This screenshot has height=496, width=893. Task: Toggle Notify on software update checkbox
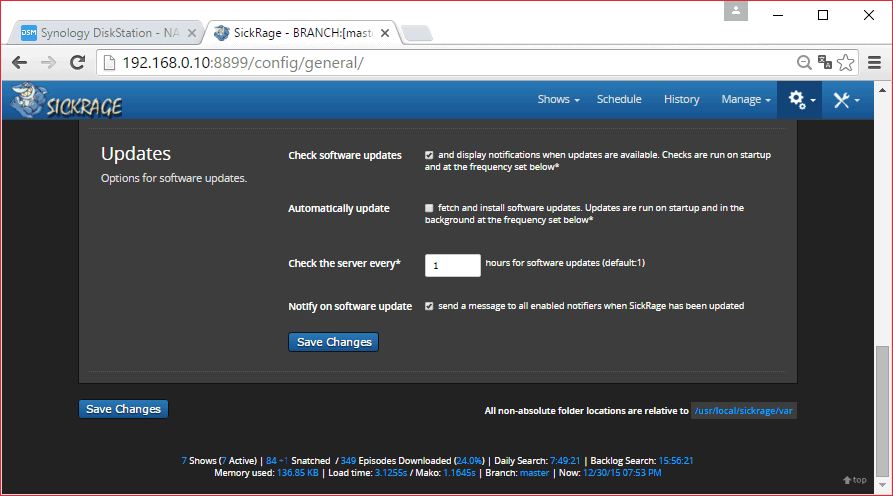(x=429, y=306)
